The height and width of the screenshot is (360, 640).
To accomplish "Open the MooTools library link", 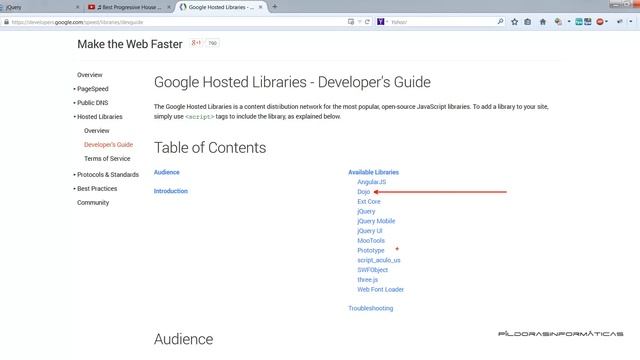I will click(371, 241).
